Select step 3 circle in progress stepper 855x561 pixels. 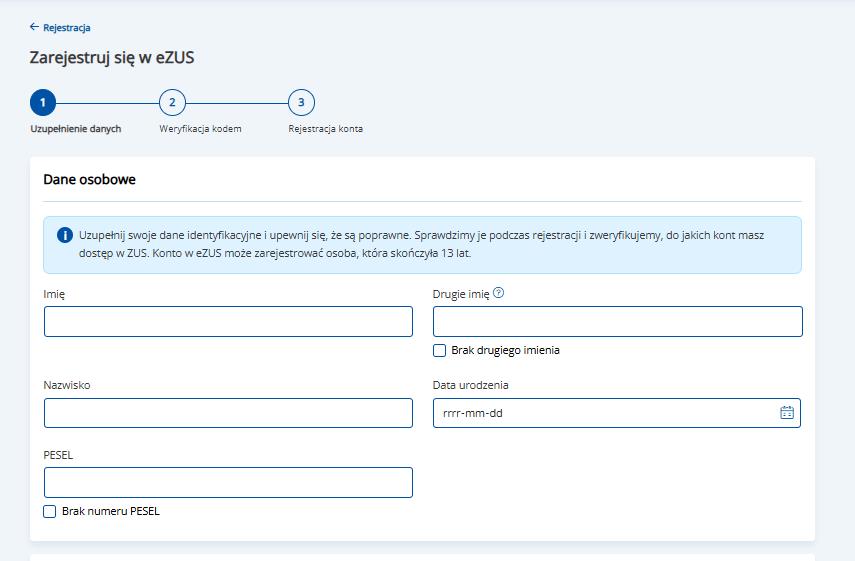(x=301, y=102)
